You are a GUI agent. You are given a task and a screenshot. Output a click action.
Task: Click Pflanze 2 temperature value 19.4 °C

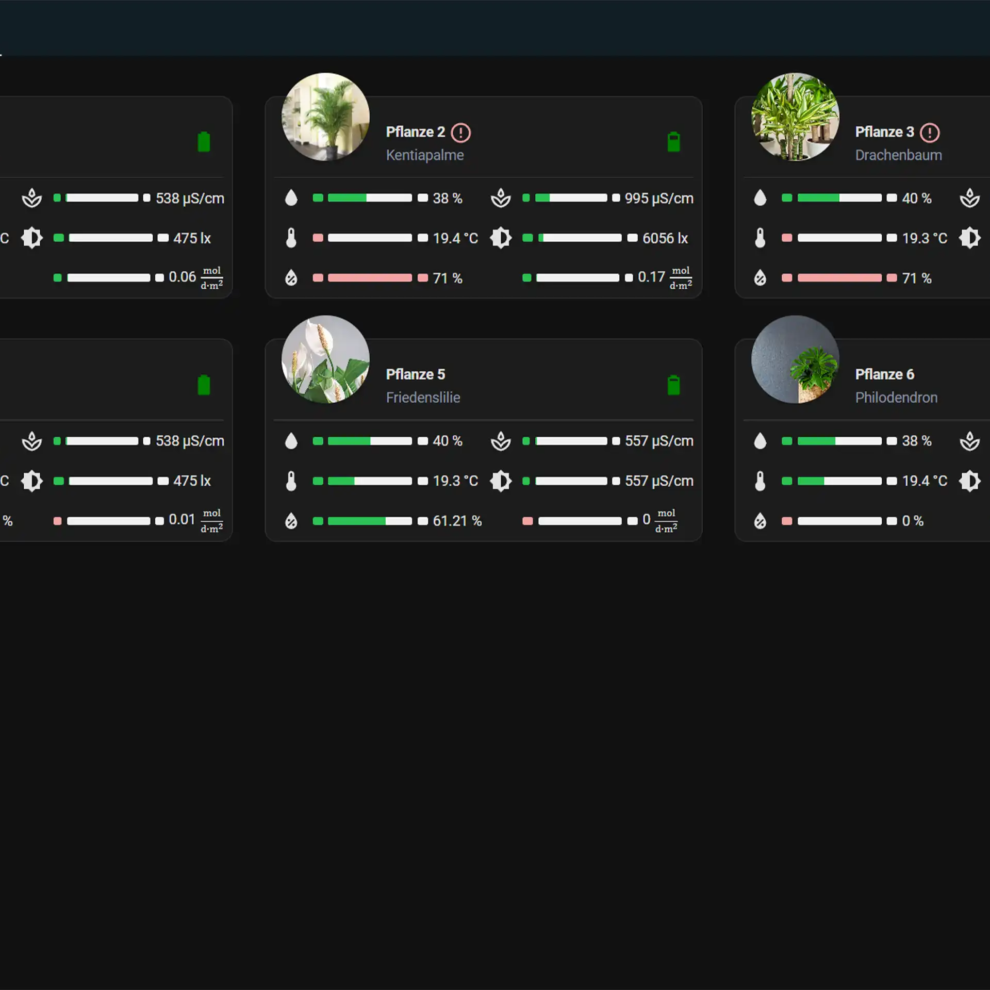pos(455,238)
